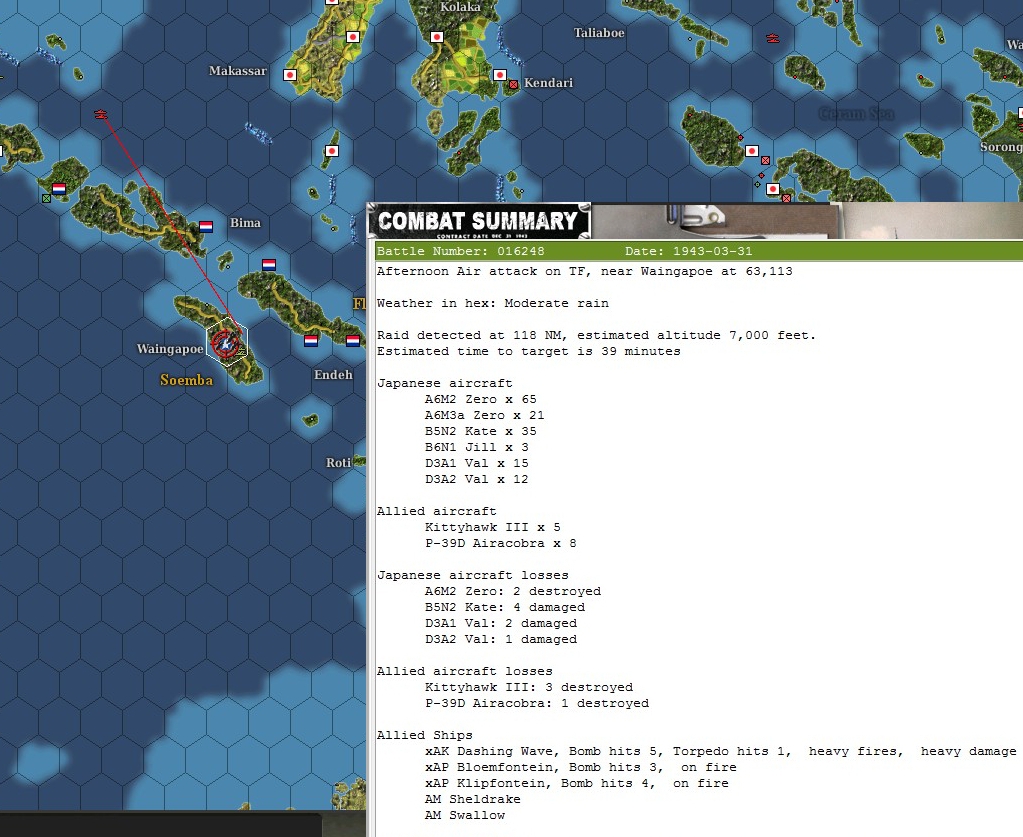The height and width of the screenshot is (837, 1023).
Task: Select the Endeh map label
Action: [333, 374]
